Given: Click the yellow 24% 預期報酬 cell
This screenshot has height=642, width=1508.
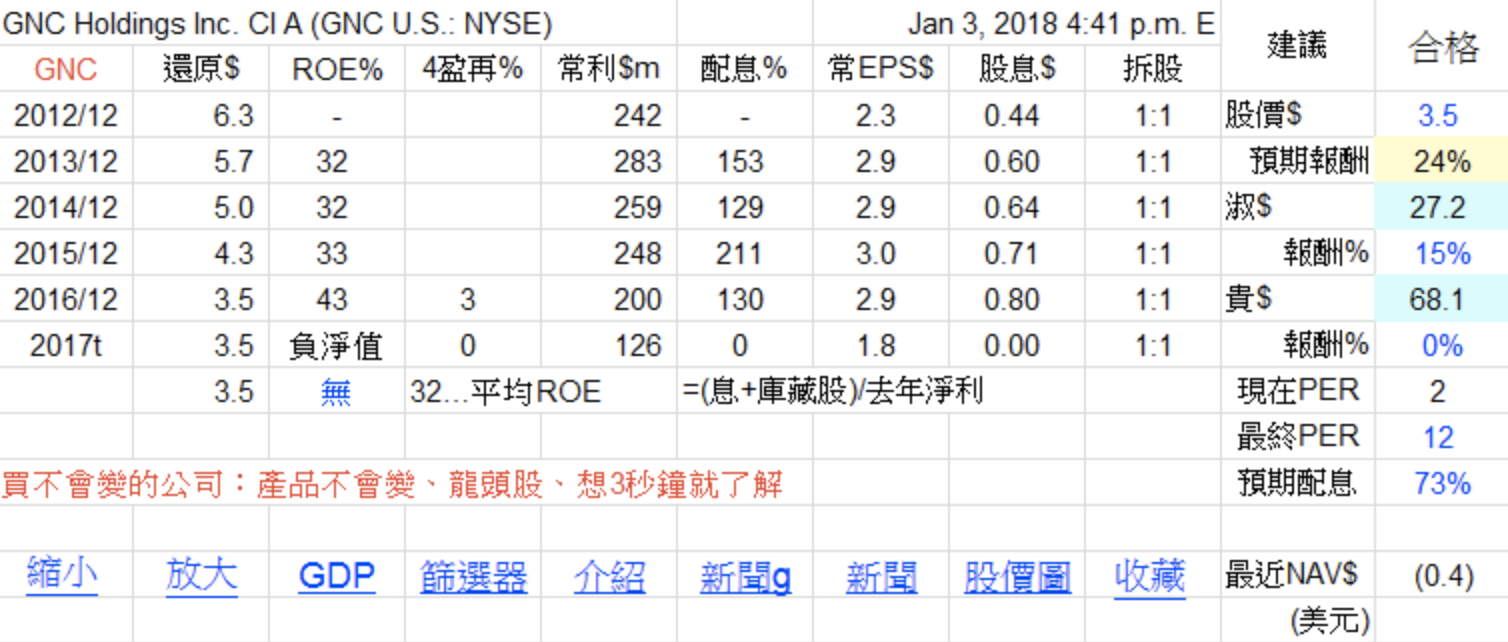Looking at the screenshot, I should [x=1441, y=161].
